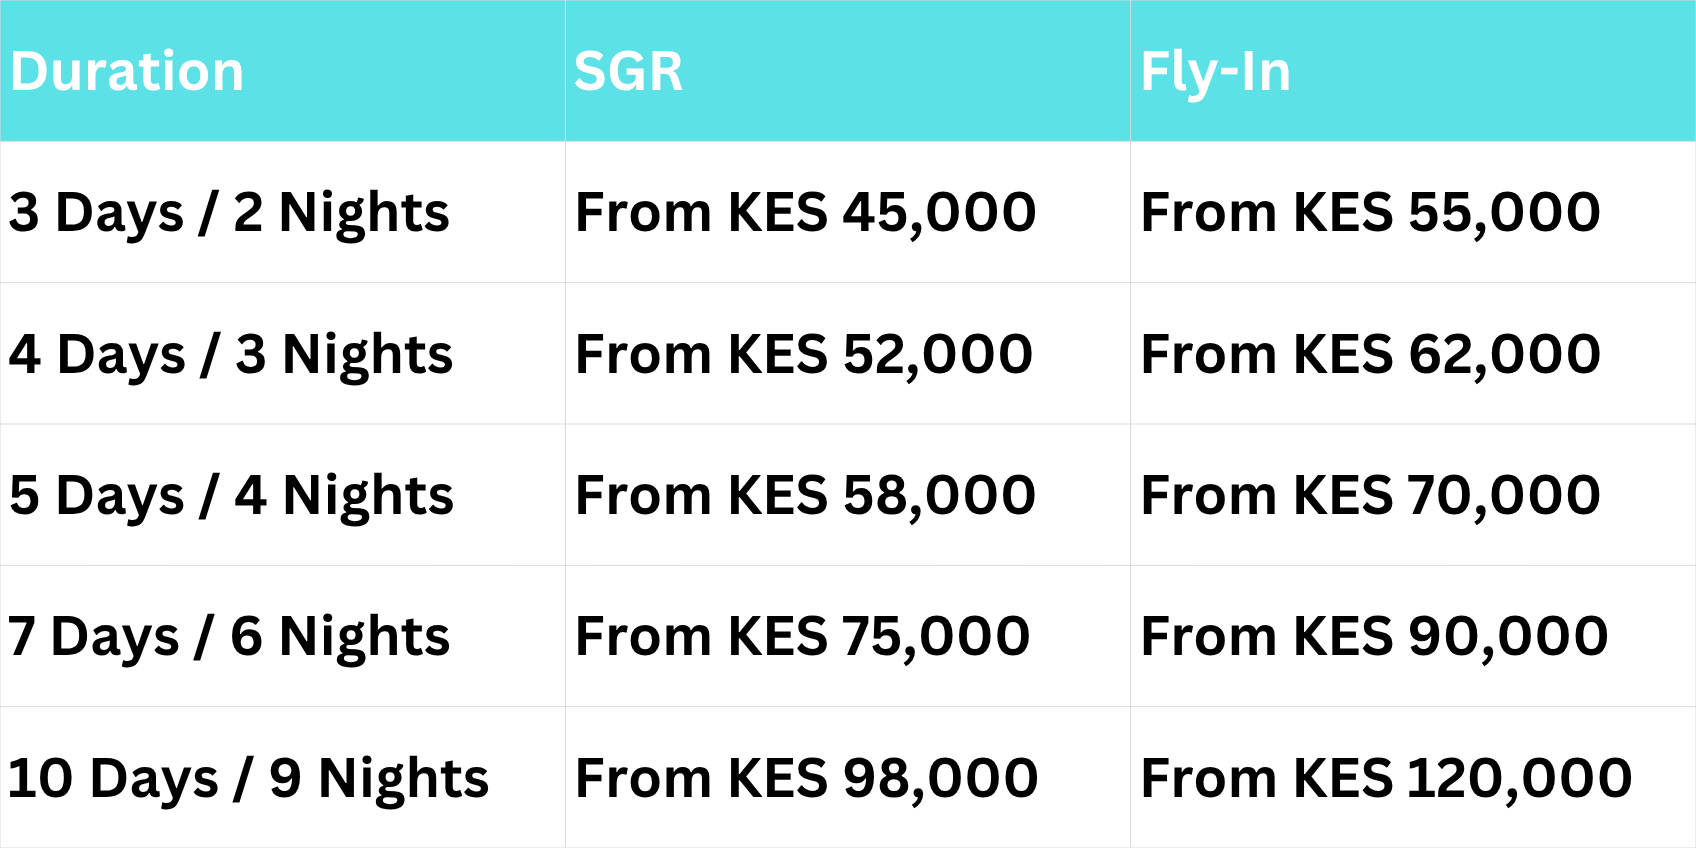This screenshot has width=1696, height=848.
Task: Click the Fly-In price From KES 55,000
Action: (x=1370, y=213)
